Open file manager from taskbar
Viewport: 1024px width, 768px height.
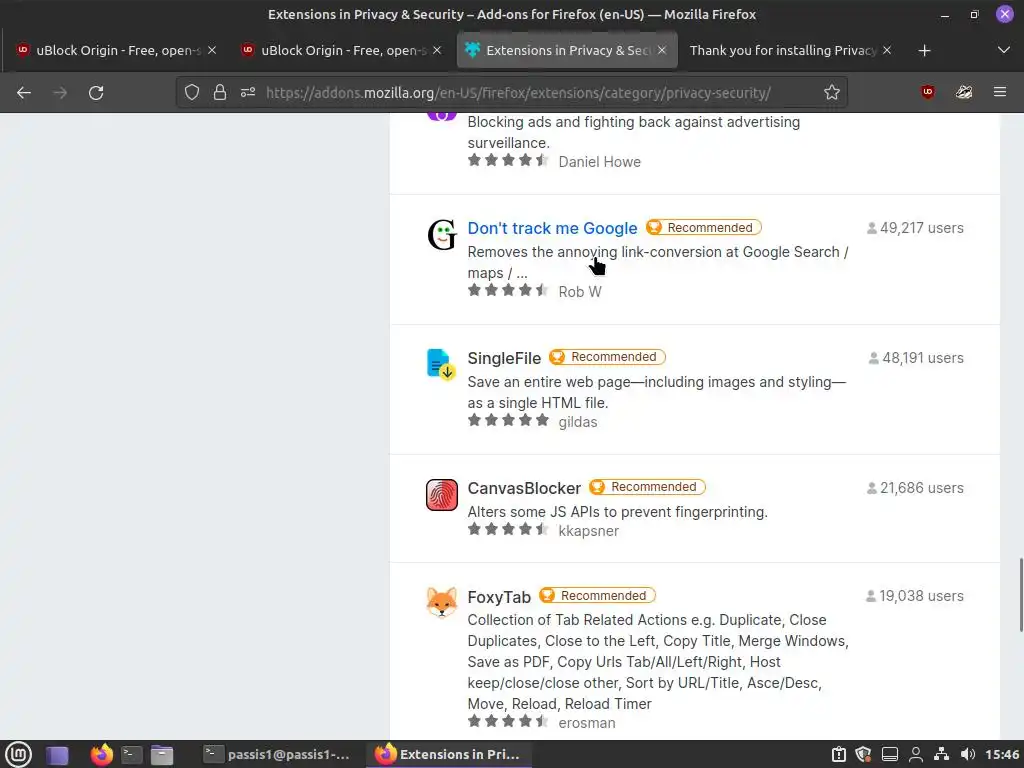pos(161,755)
